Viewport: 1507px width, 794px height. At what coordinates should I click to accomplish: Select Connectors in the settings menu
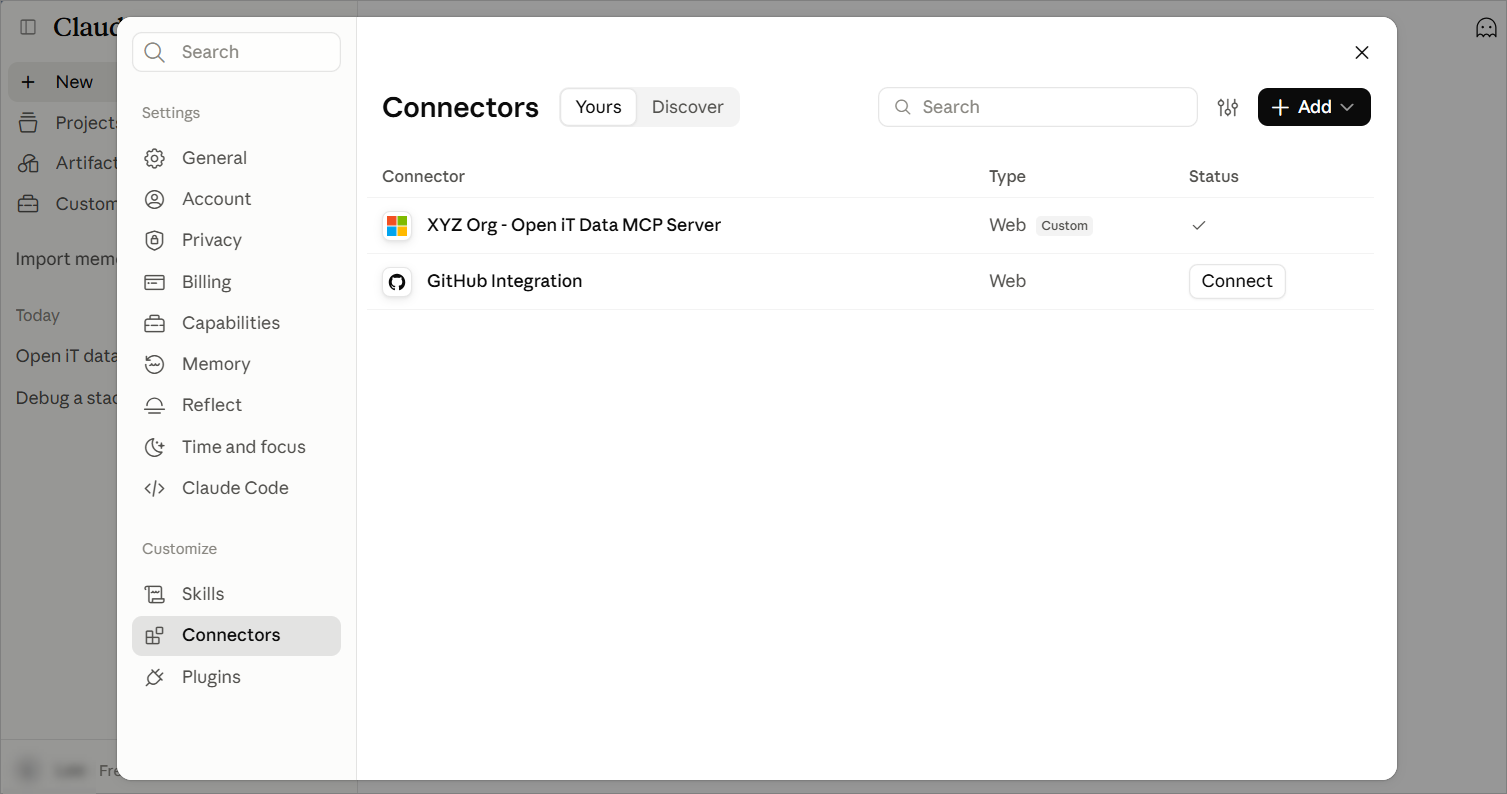(236, 636)
